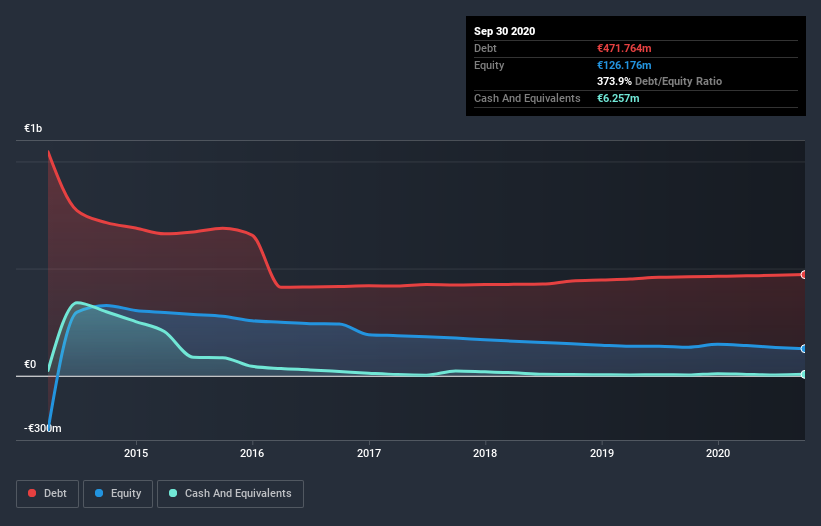The width and height of the screenshot is (821, 526).
Task: Click the 2017 x-axis label
Action: coord(369,453)
